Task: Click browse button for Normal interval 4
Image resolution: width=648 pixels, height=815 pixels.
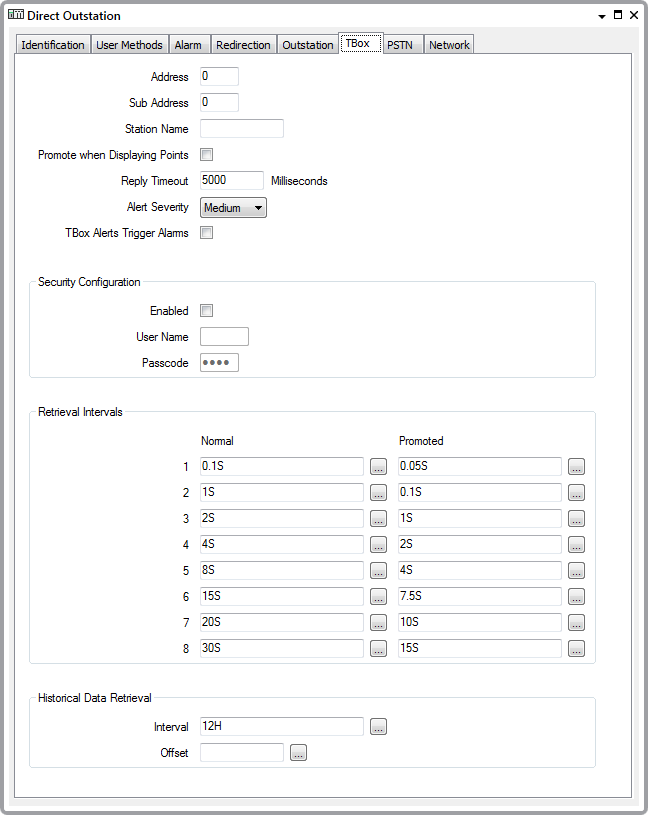Action: click(x=378, y=545)
